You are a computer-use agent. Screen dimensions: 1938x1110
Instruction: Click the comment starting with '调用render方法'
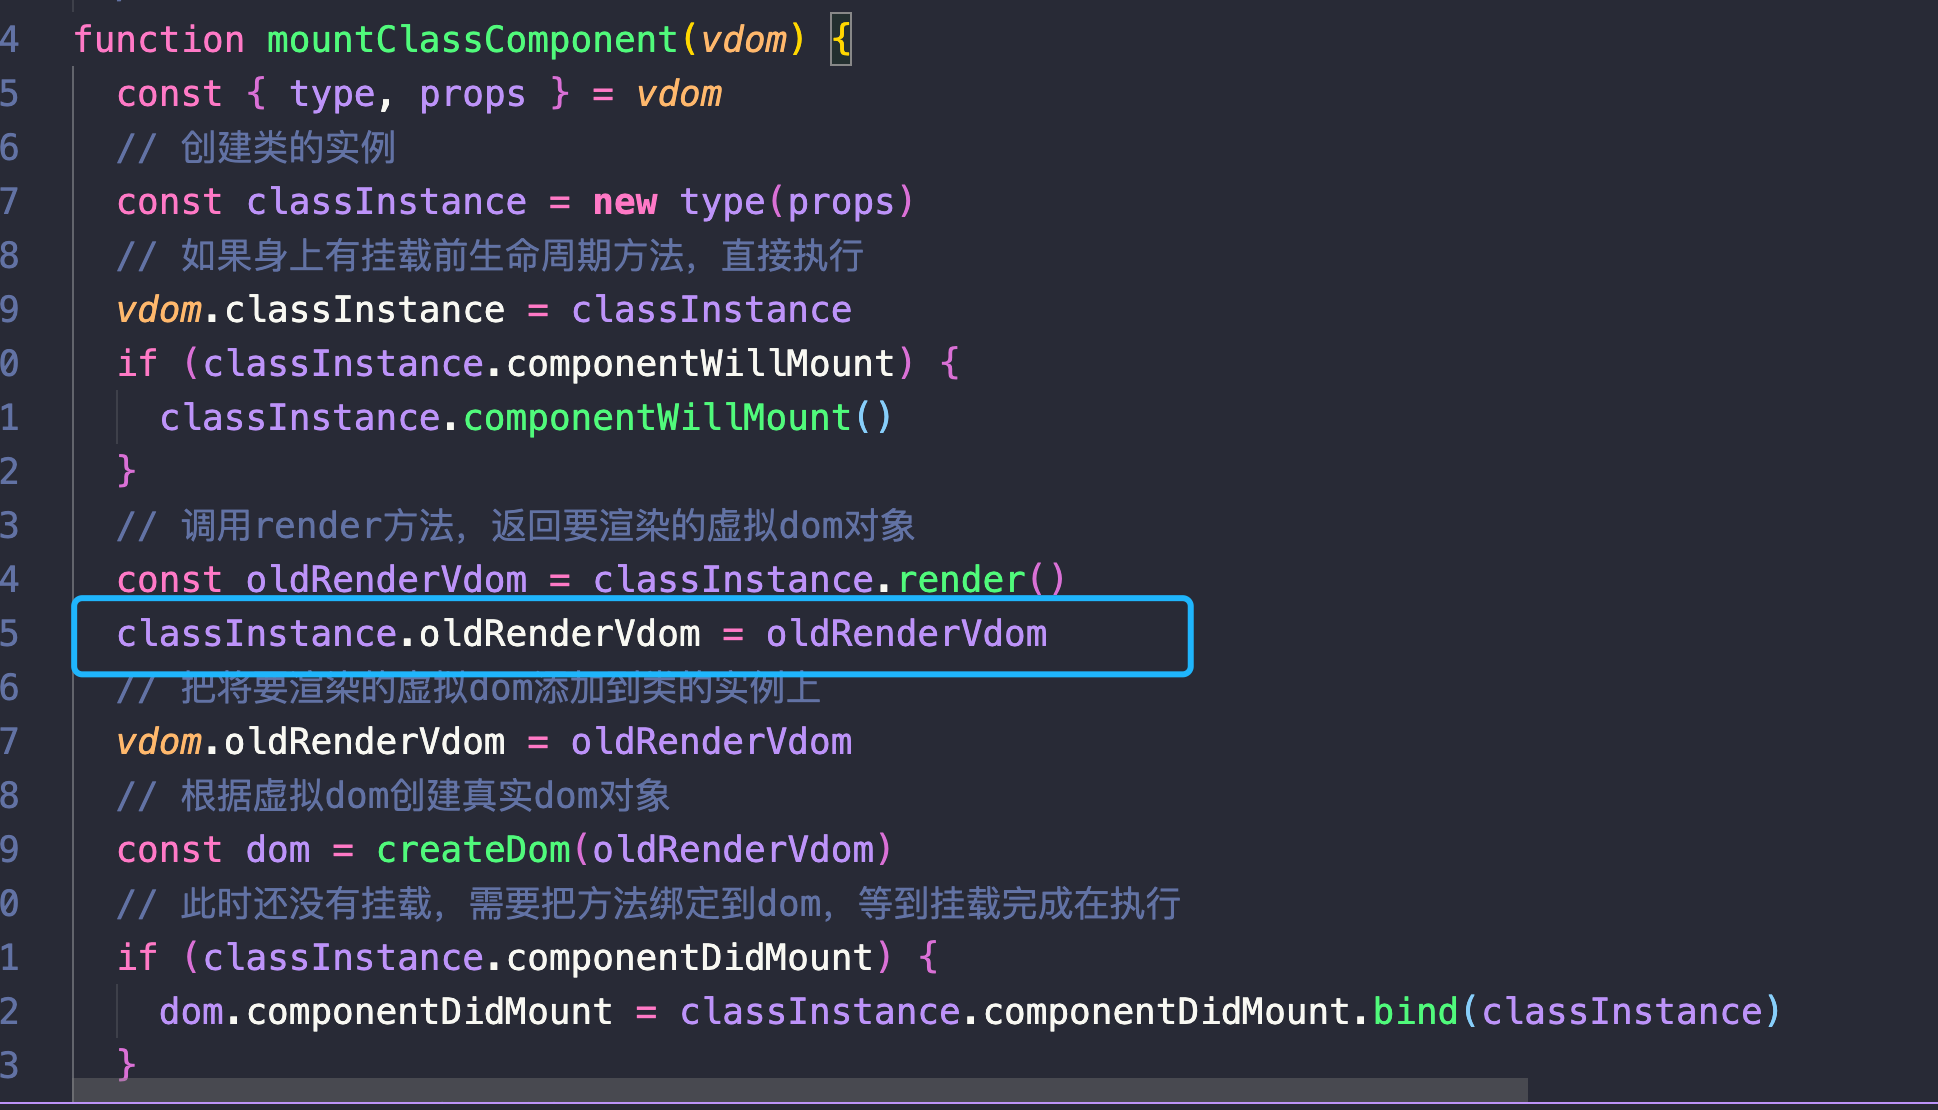(516, 526)
